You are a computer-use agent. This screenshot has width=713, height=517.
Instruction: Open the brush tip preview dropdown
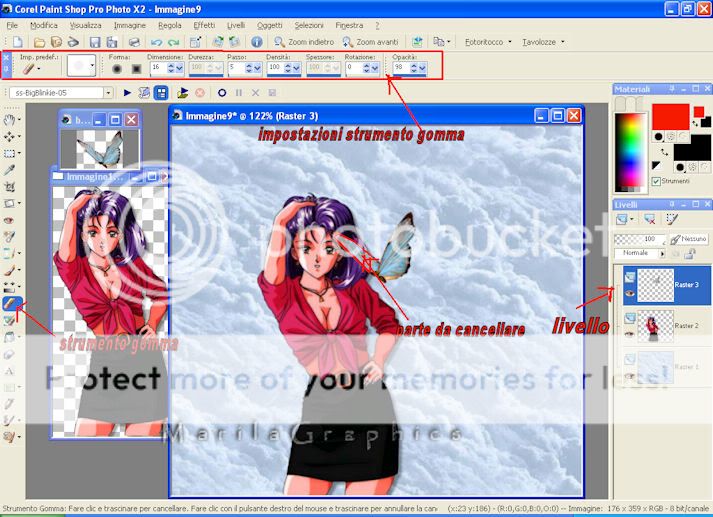pos(92,66)
